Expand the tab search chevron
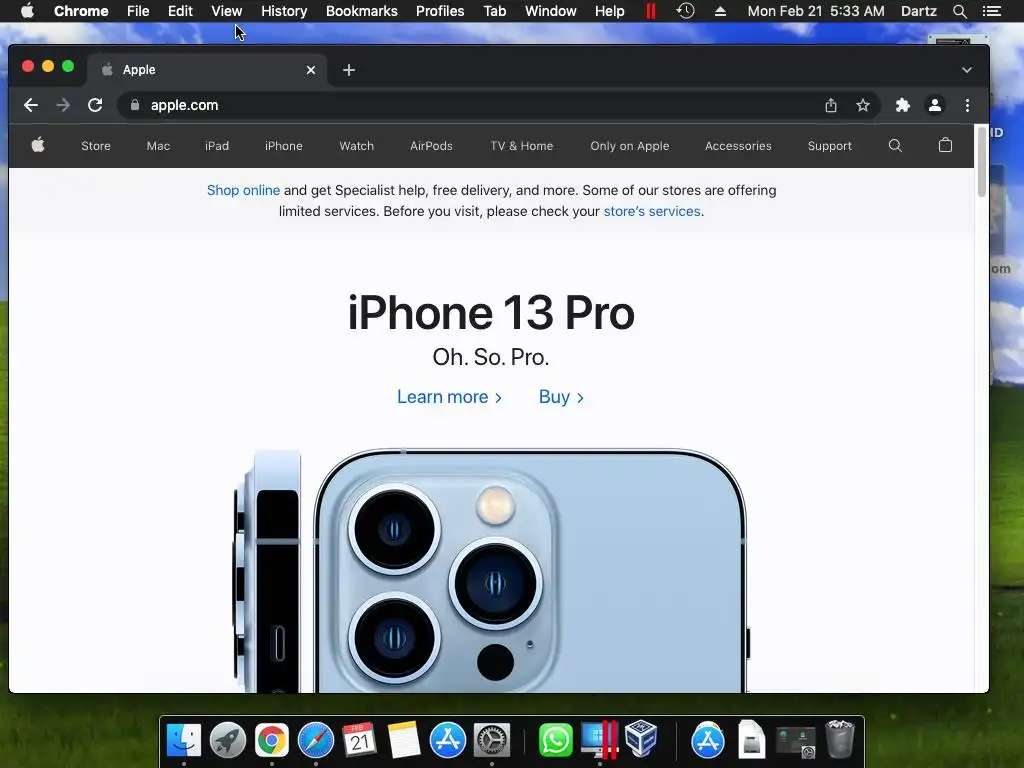The image size is (1024, 768). pyautogui.click(x=967, y=70)
